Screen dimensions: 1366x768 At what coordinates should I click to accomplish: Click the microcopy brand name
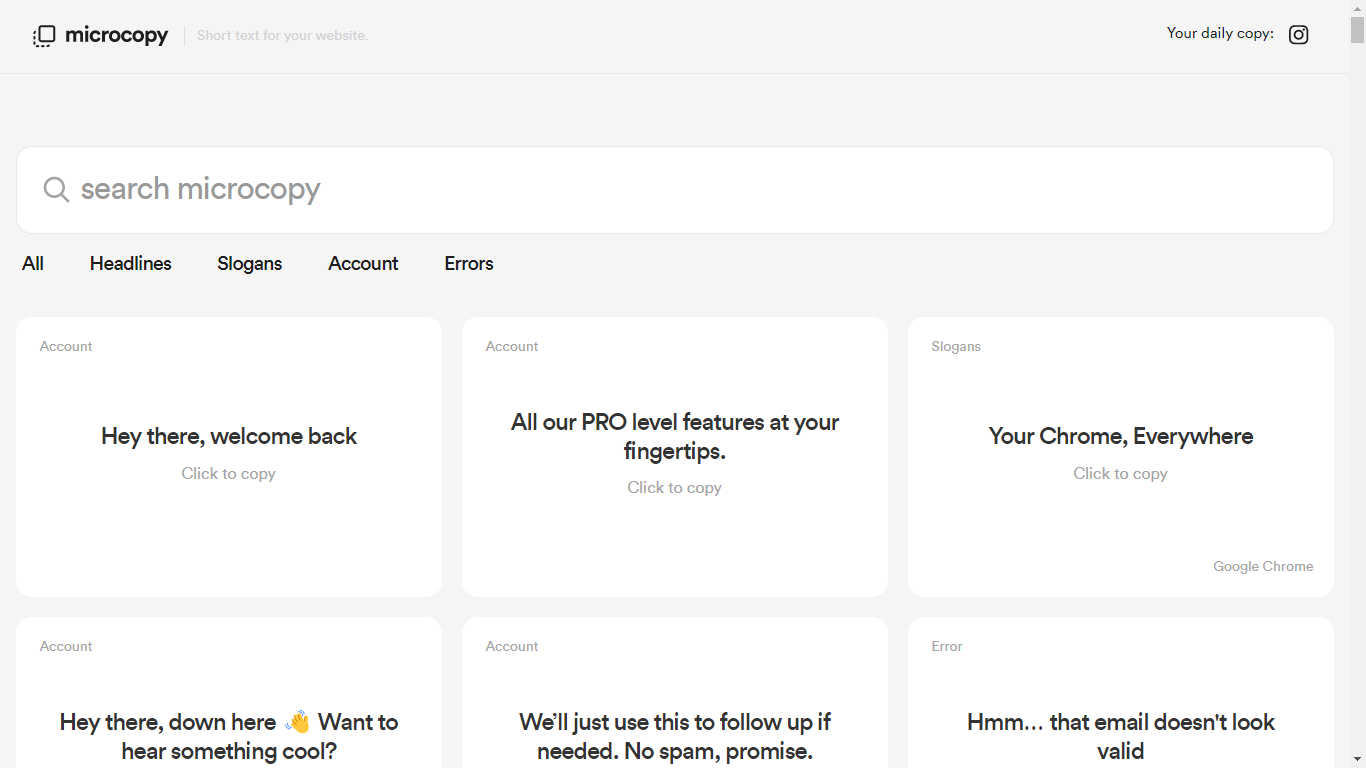117,36
